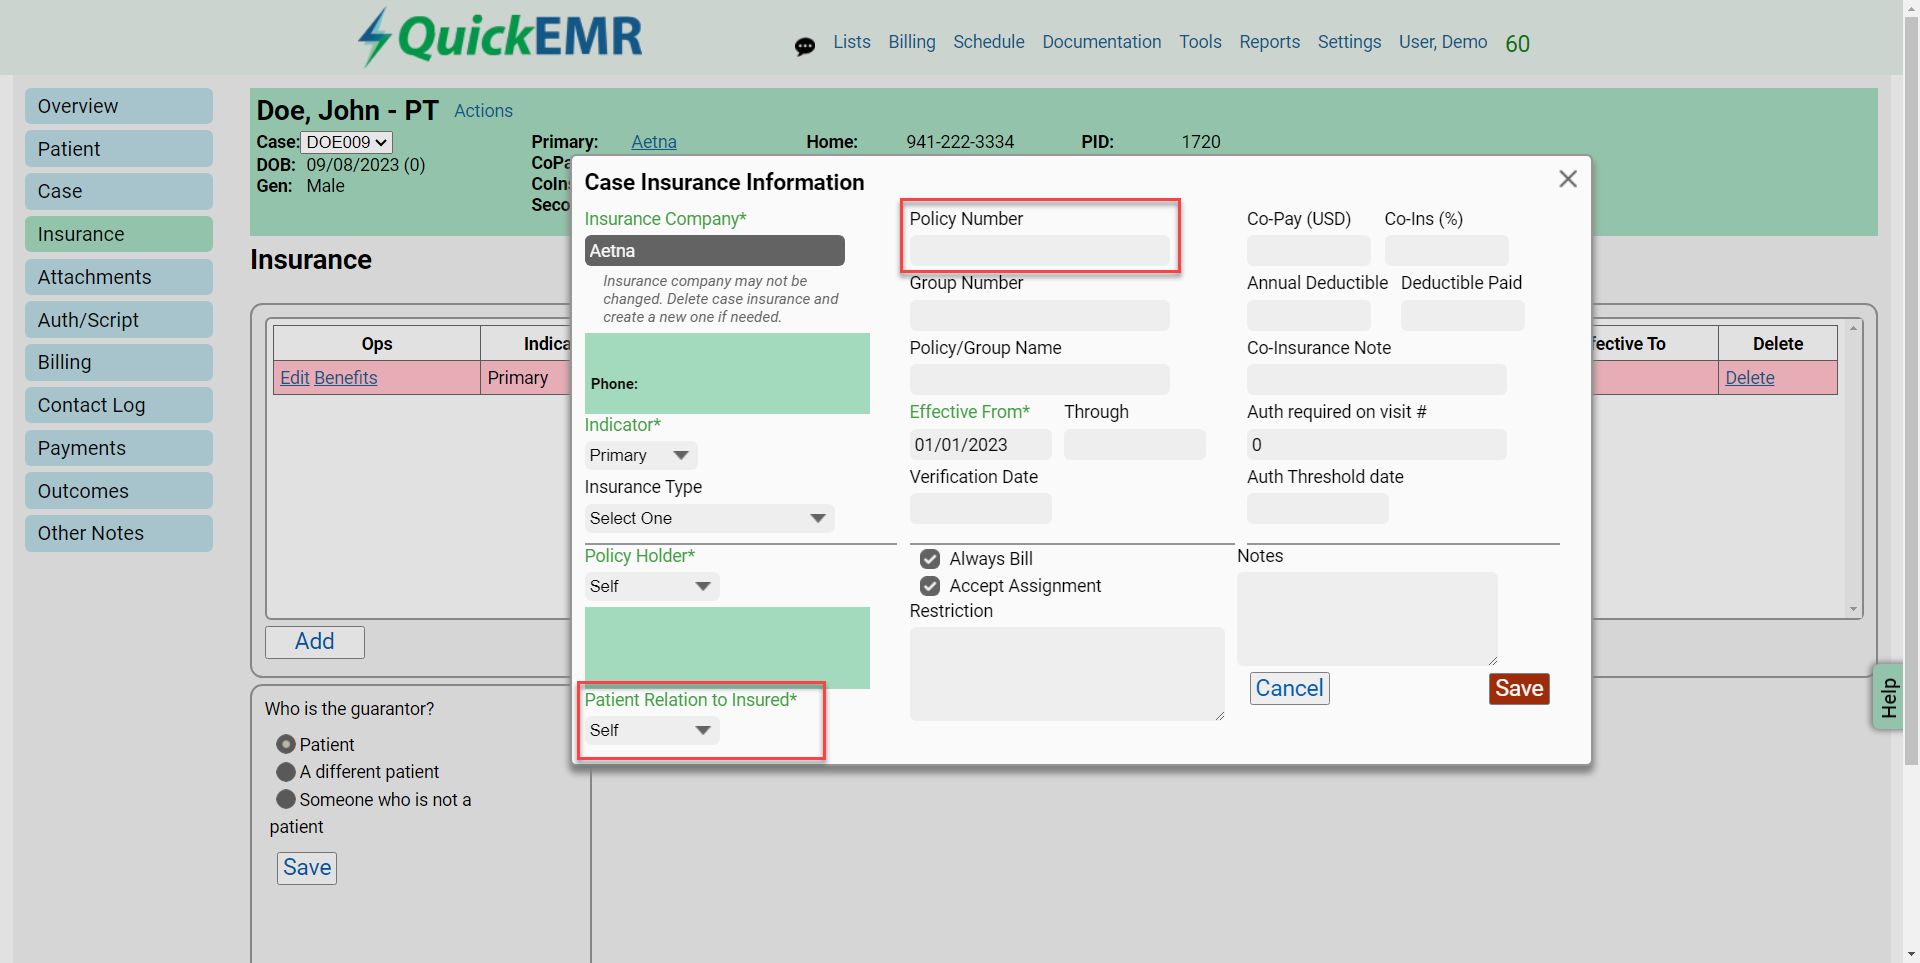Close the Case Insurance Information dialog
The height and width of the screenshot is (963, 1920).
pos(1567,179)
